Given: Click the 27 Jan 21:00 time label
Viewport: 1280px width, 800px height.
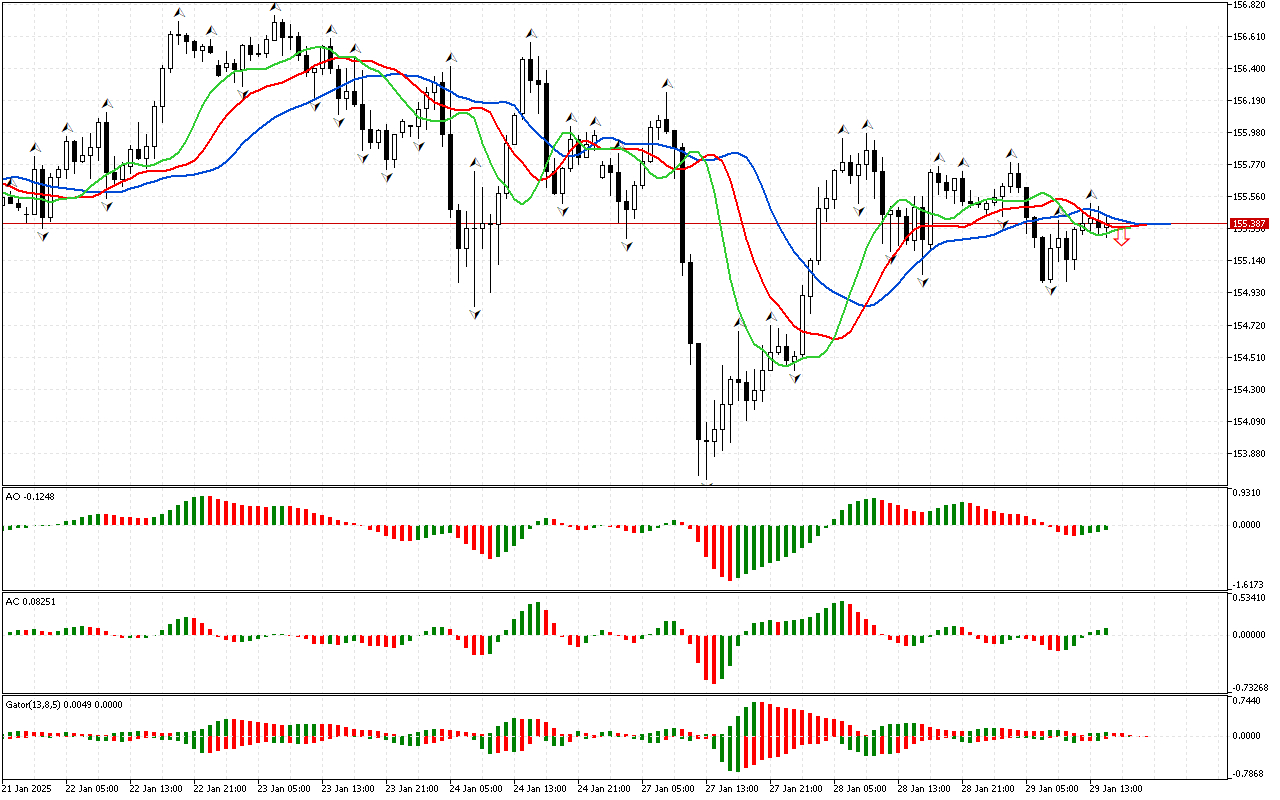Looking at the screenshot, I should point(796,788).
